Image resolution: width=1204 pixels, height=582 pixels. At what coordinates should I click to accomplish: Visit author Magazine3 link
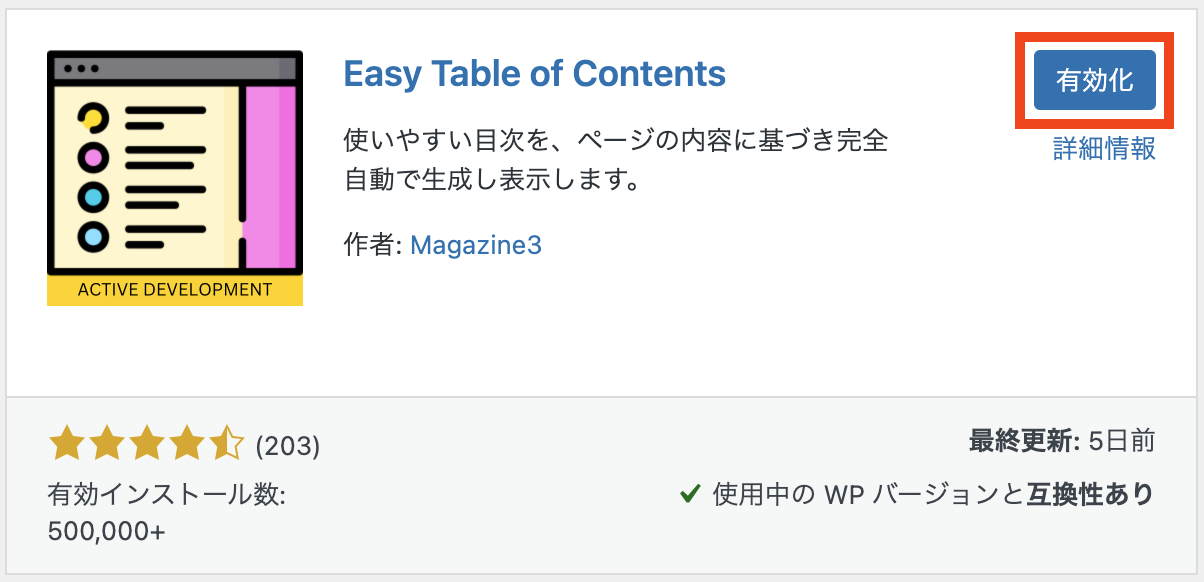476,245
